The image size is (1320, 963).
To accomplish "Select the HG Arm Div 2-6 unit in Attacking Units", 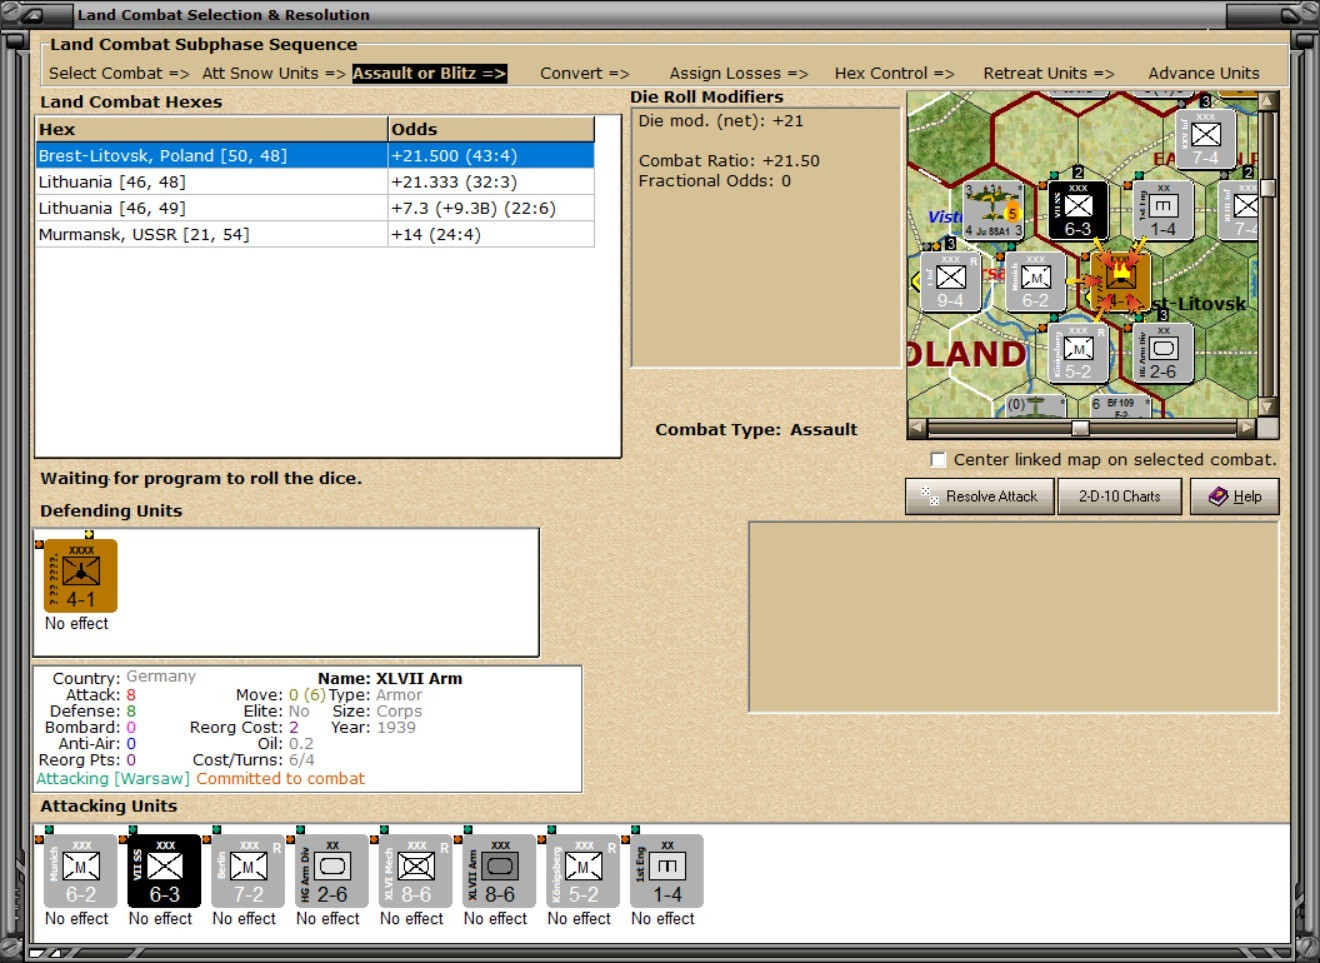I will 332,872.
